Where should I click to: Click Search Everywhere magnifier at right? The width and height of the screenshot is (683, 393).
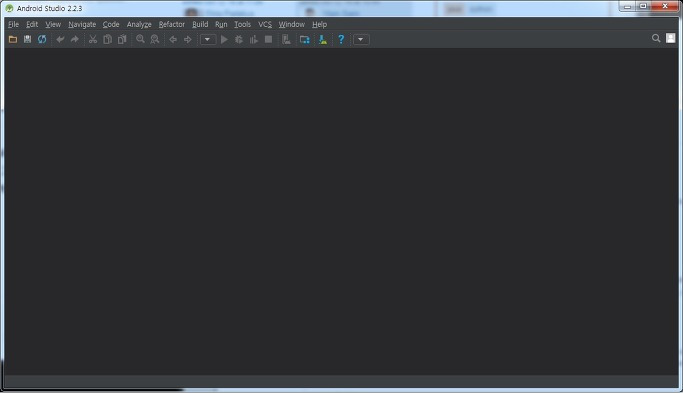[x=656, y=38]
